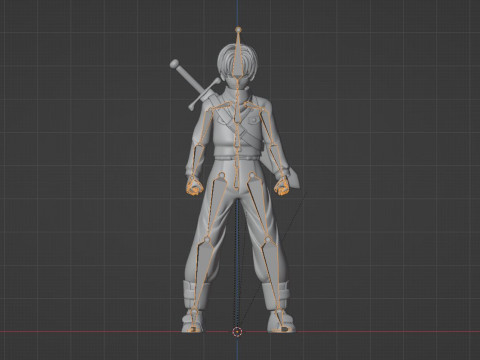The image size is (480, 360).
Task: Select the sword pommel behind the shoulder
Action: click(x=174, y=64)
